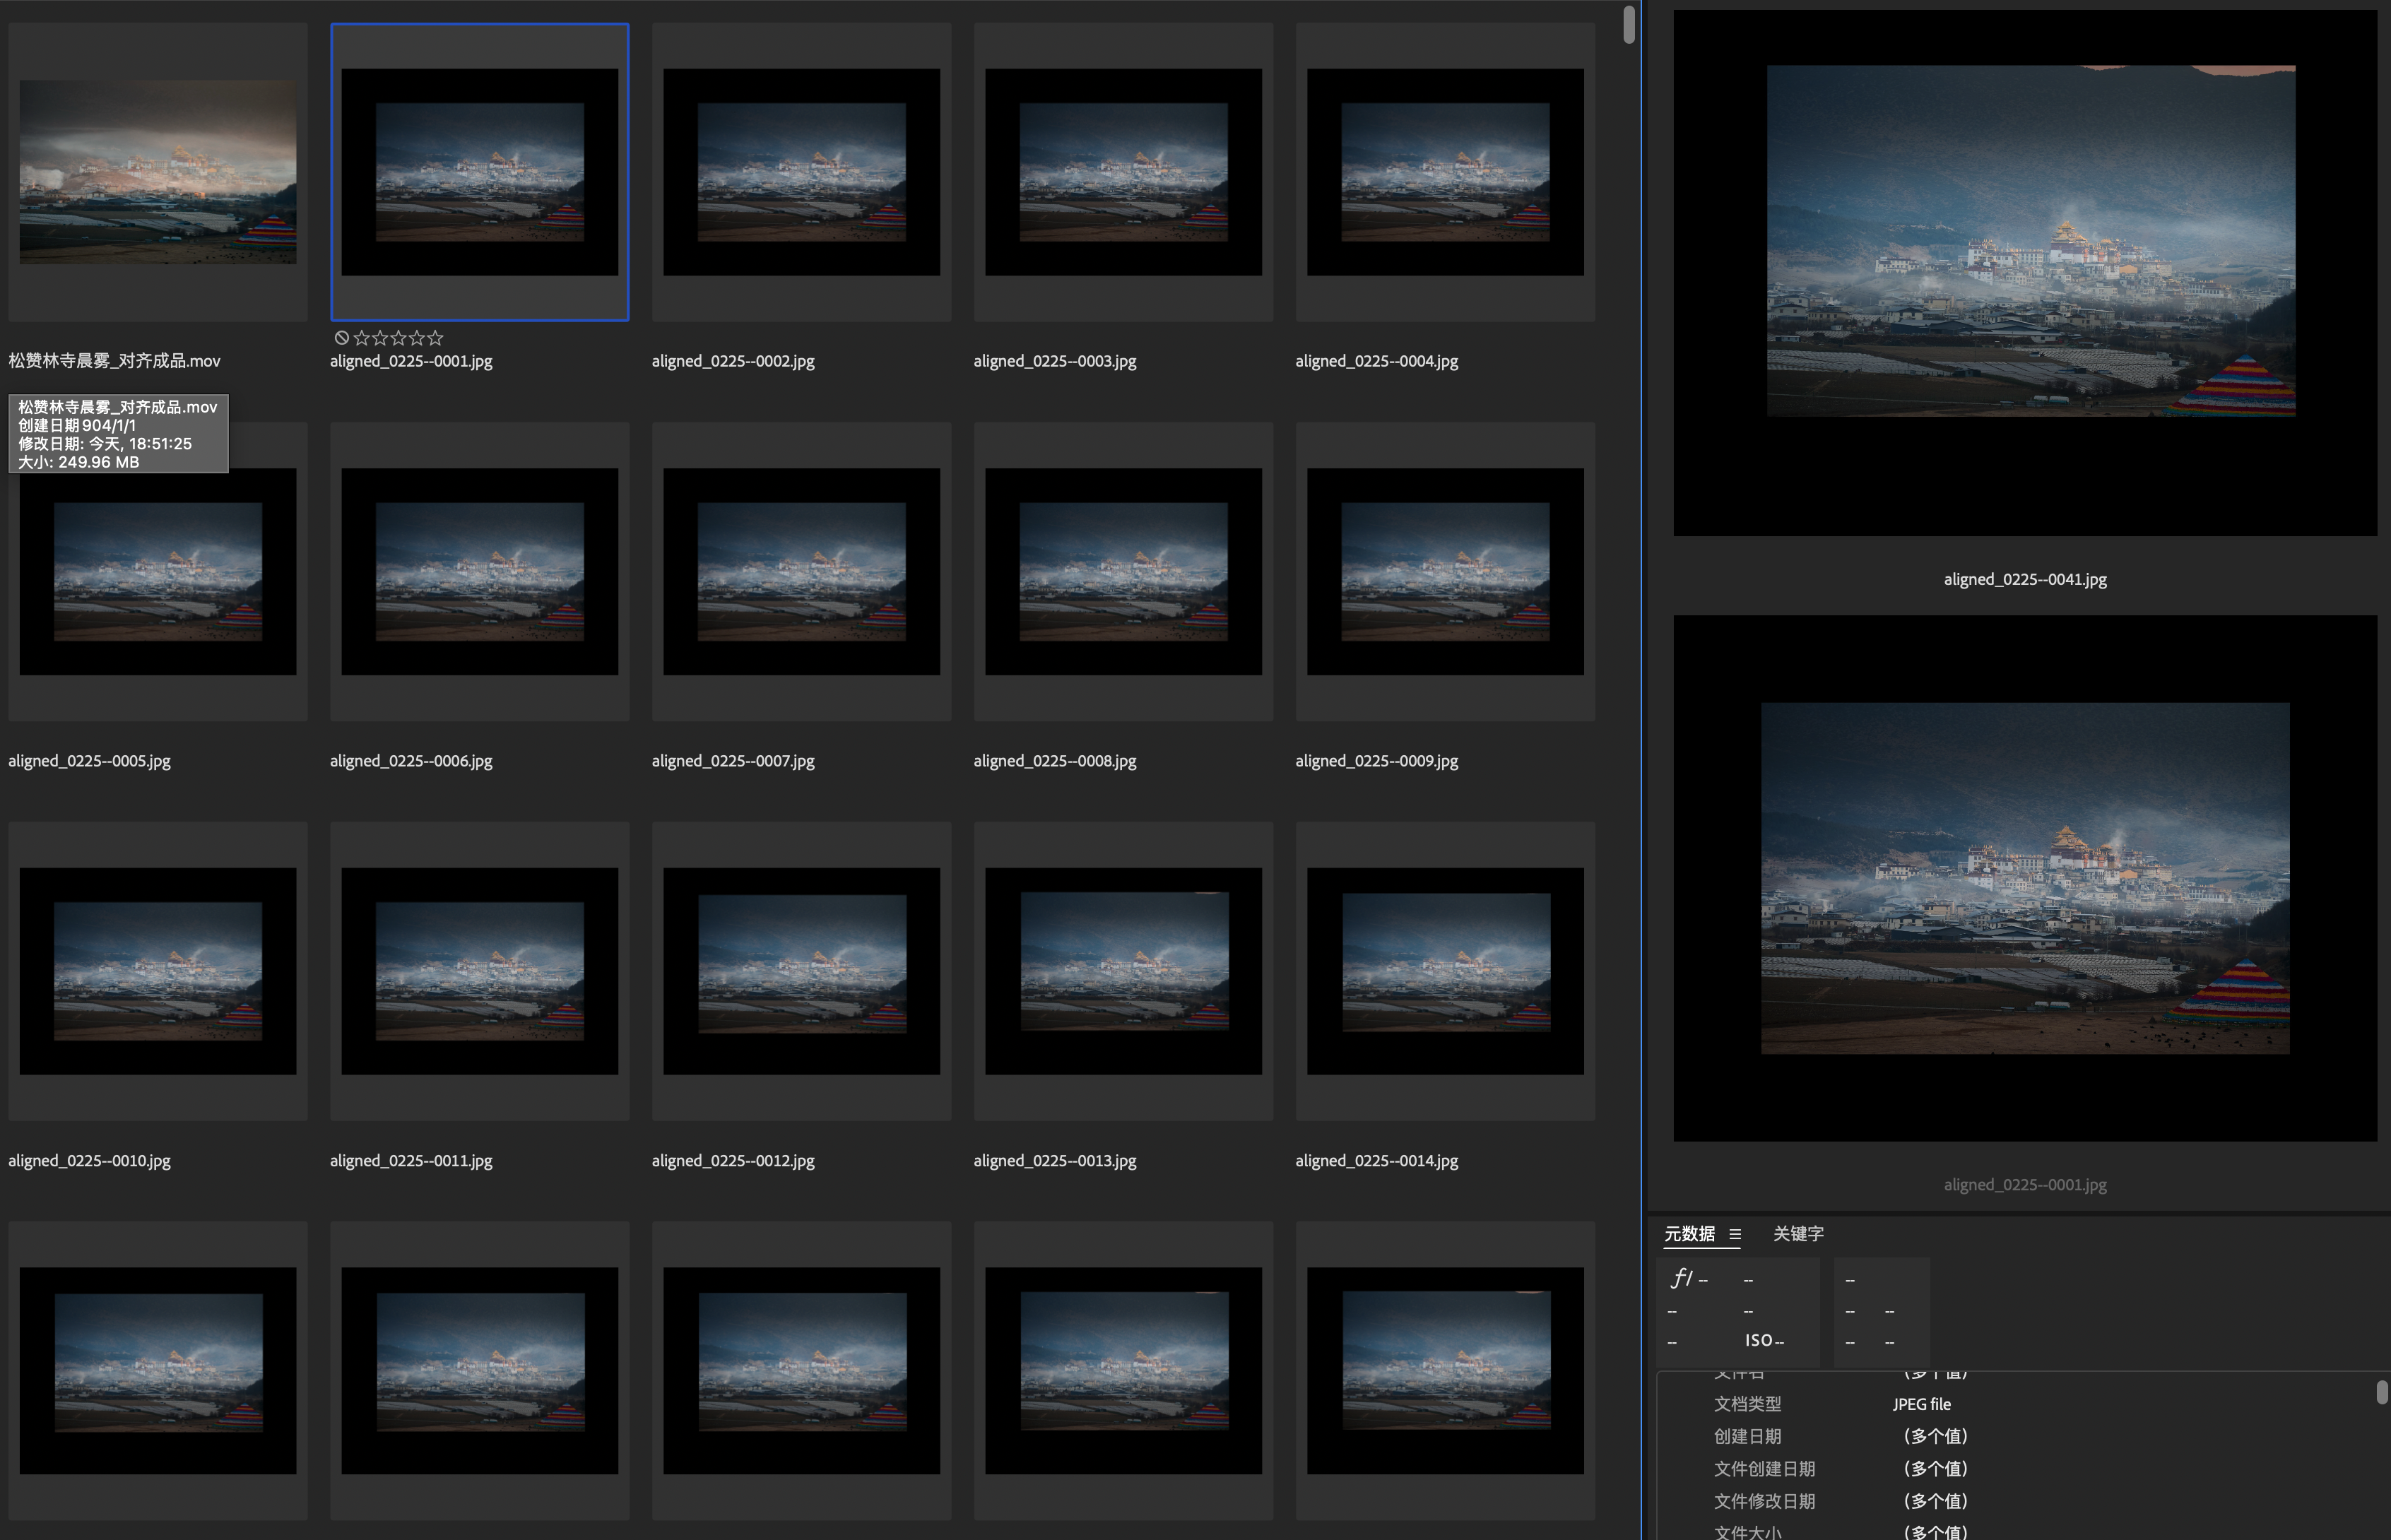2391x1540 pixels.
Task: Select the aligned_0225--0008.jpg thumbnail
Action: pyautogui.click(x=1123, y=572)
